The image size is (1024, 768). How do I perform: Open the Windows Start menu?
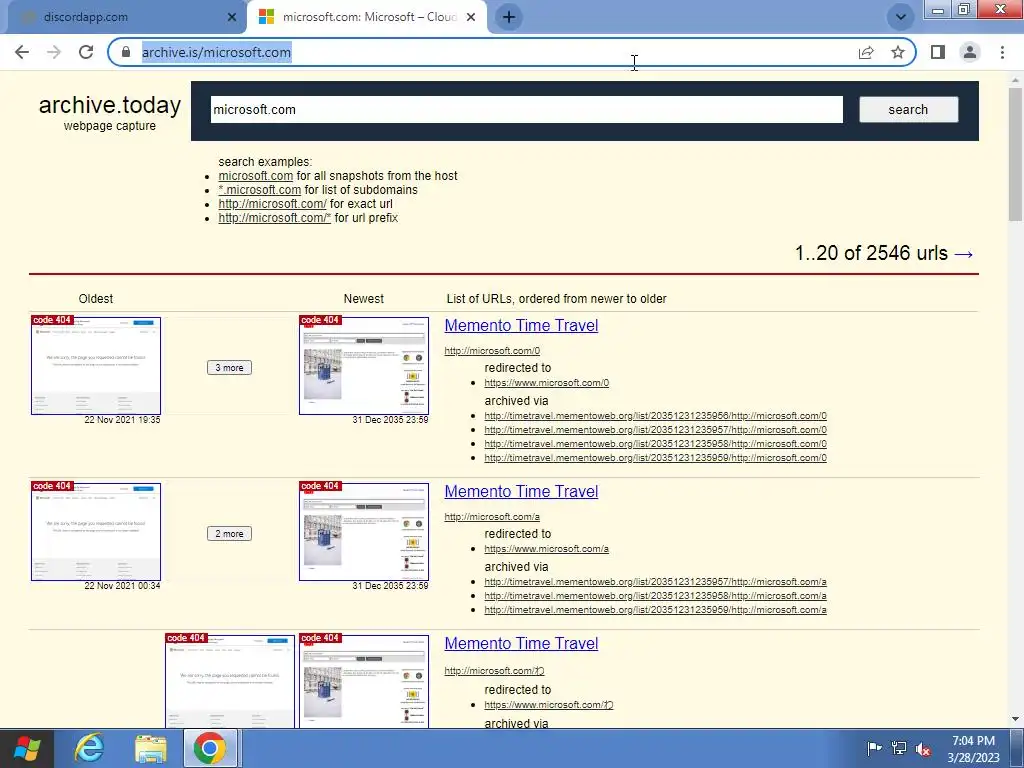27,748
